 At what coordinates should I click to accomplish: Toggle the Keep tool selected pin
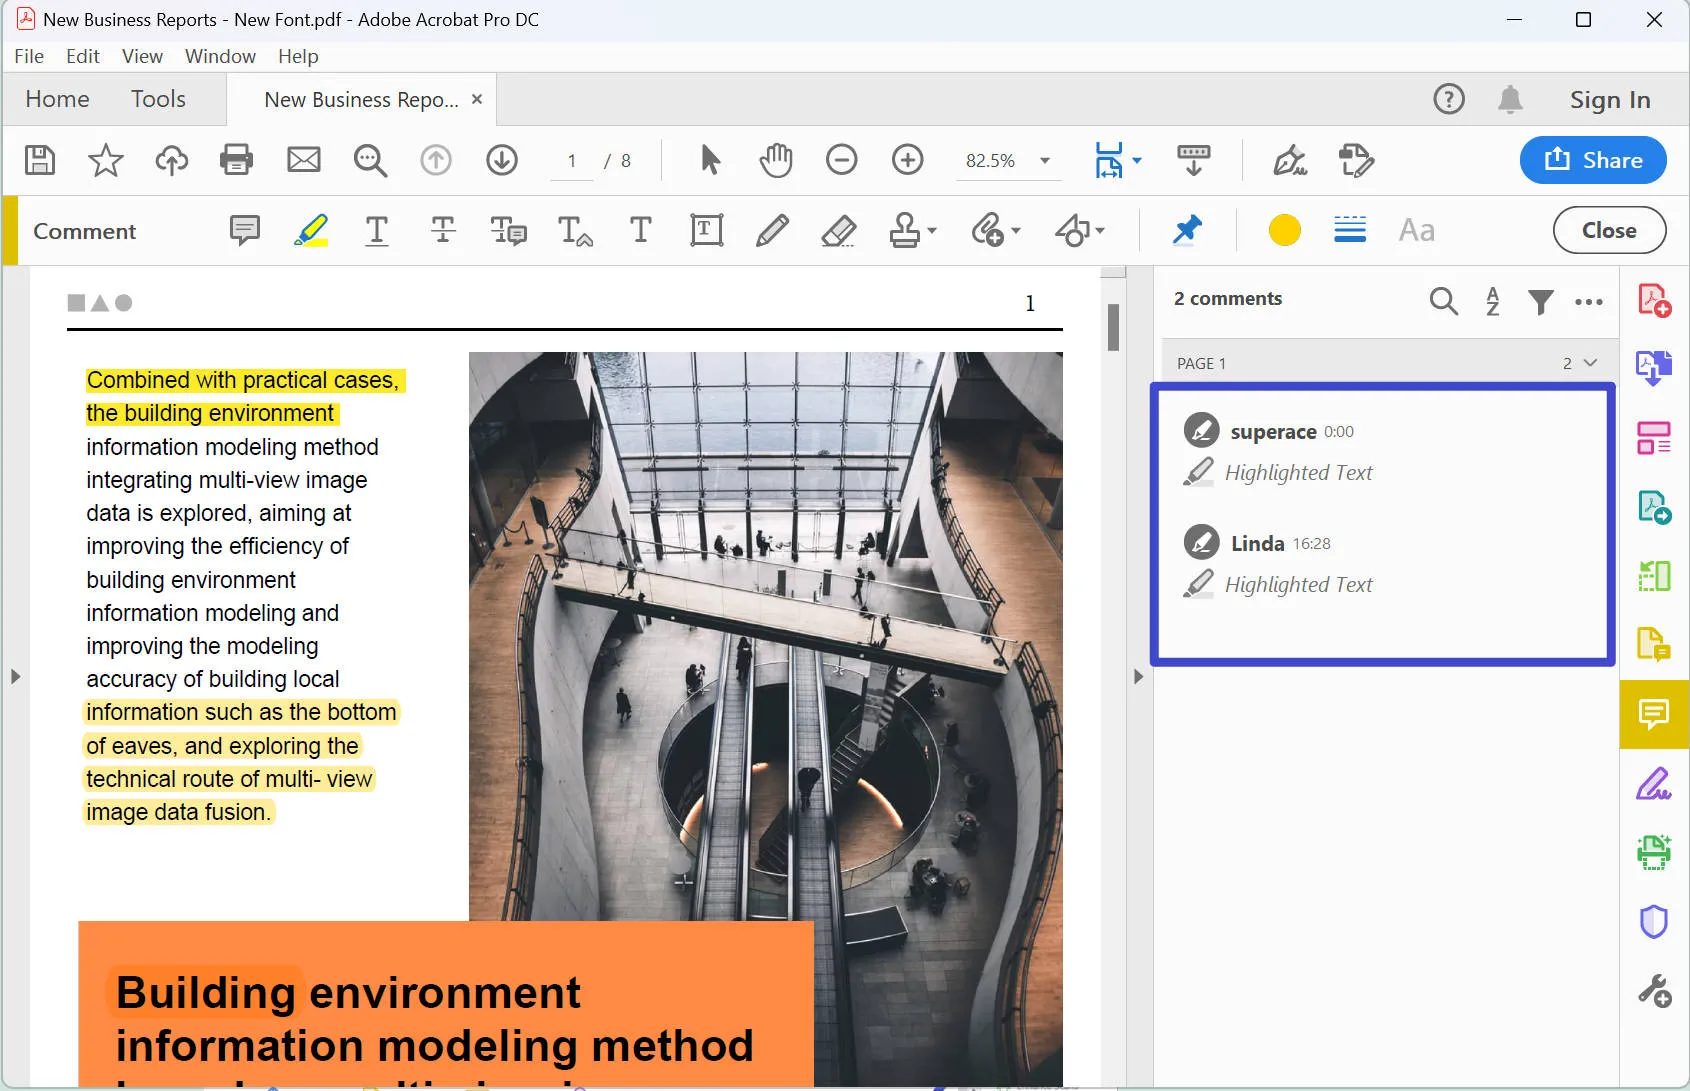point(1187,231)
